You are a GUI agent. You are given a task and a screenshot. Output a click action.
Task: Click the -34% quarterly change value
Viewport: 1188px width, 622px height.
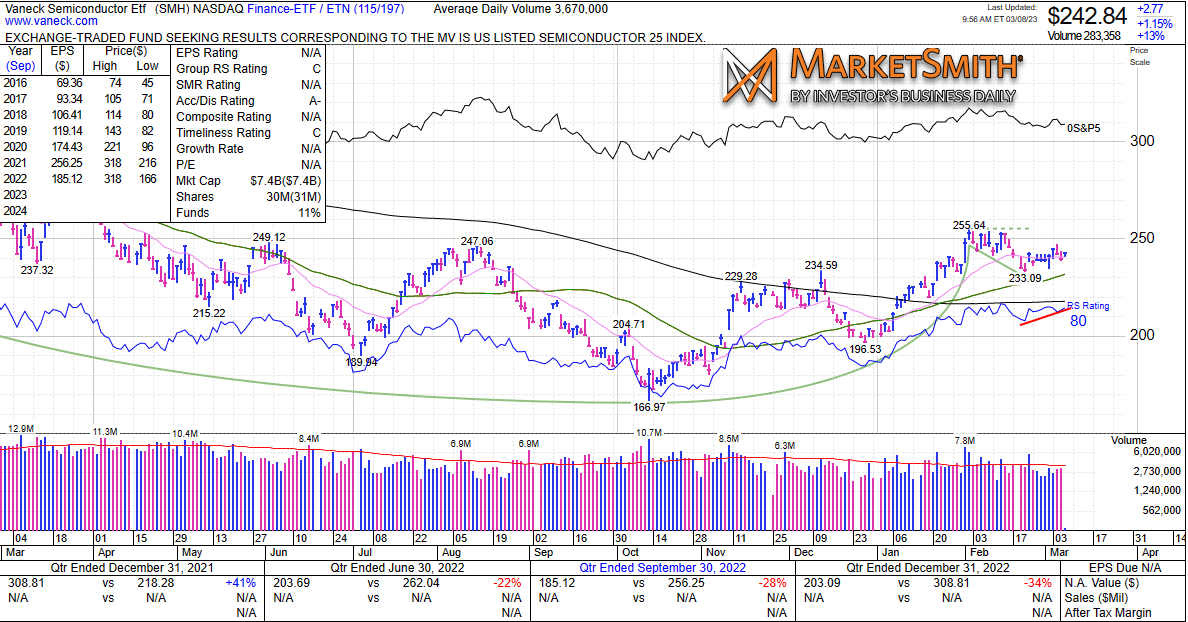tap(1037, 583)
